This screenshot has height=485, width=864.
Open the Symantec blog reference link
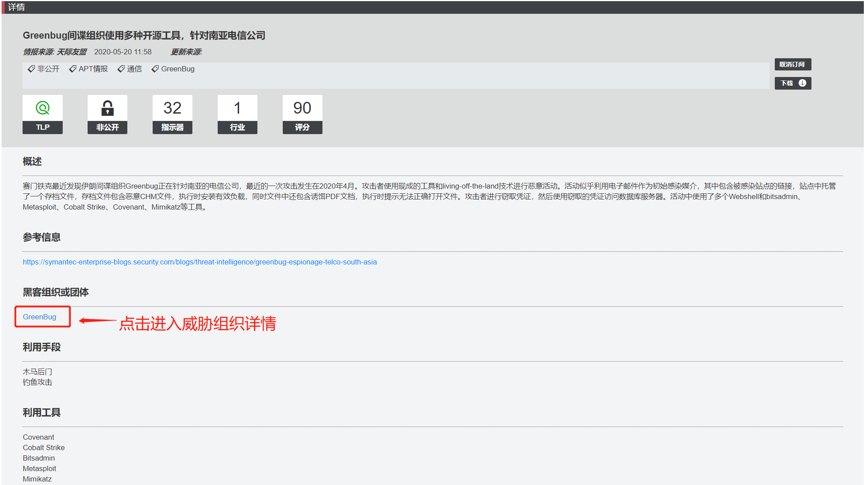pyautogui.click(x=199, y=262)
